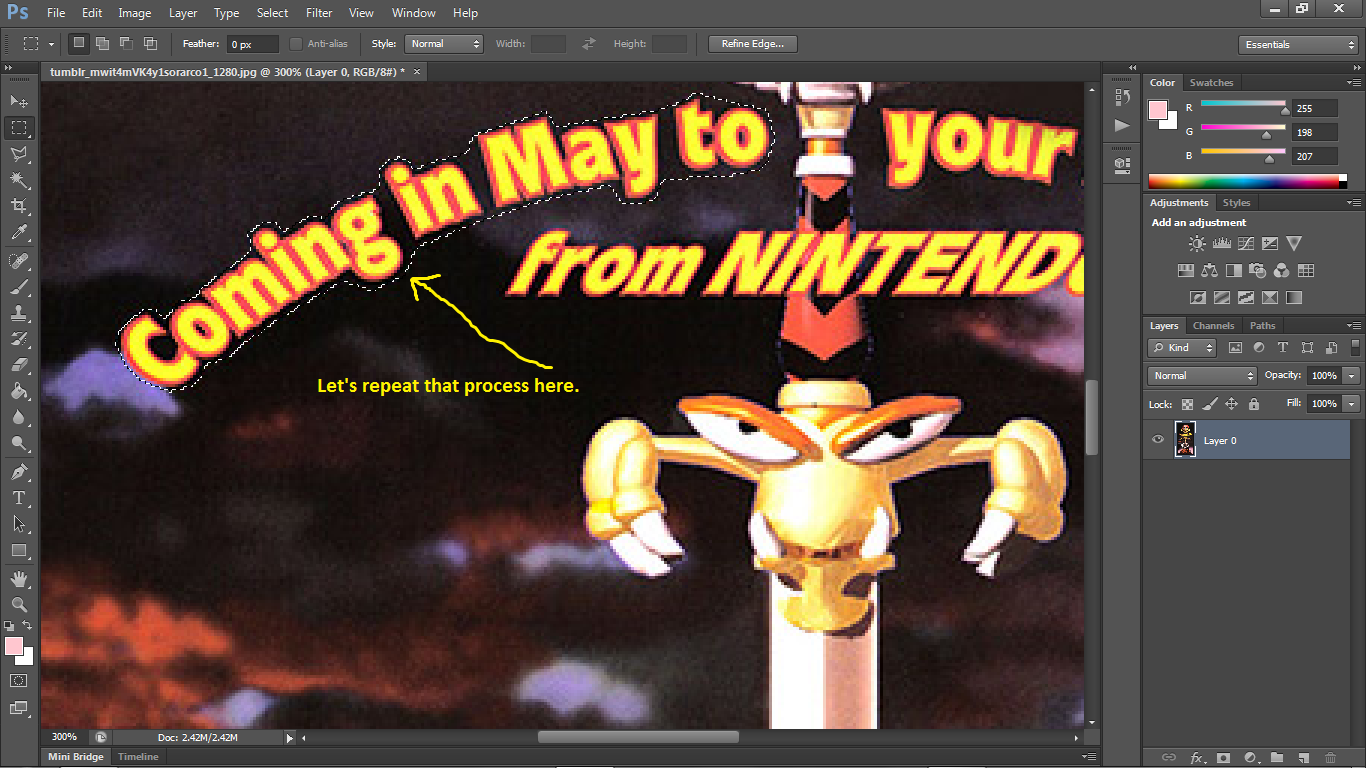Expand the Doc info status arrow

(290, 738)
